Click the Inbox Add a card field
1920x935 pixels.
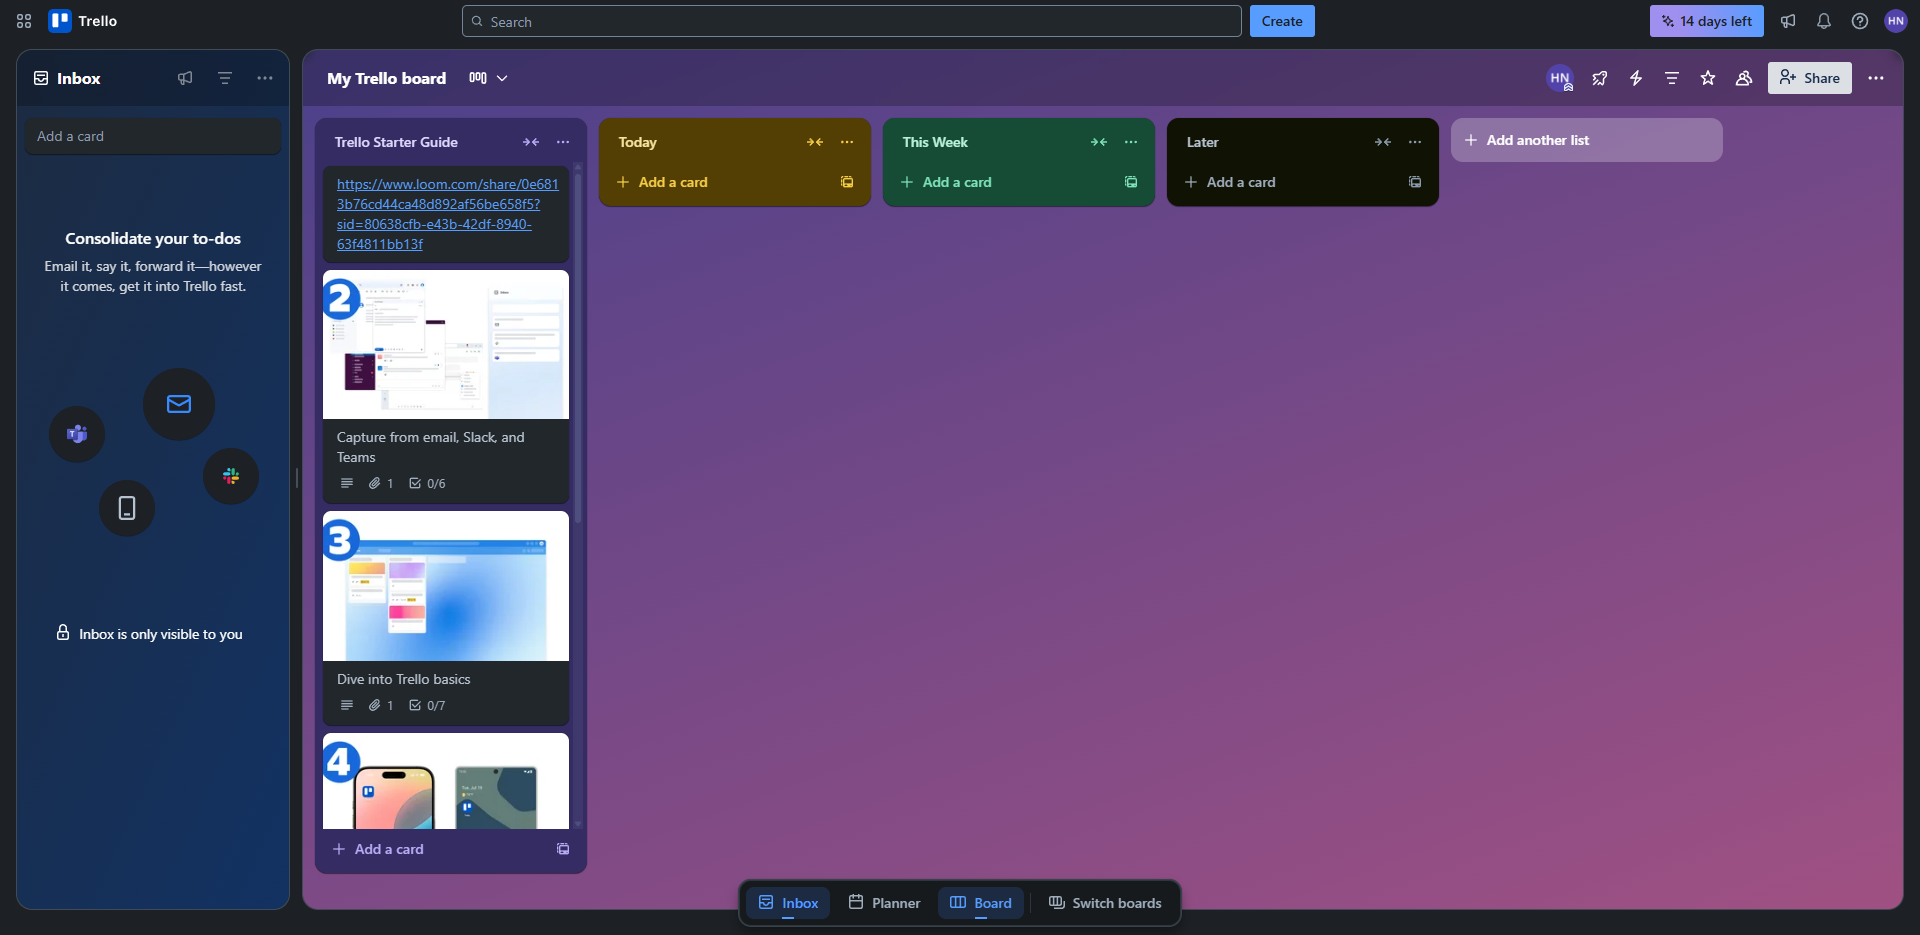(153, 136)
